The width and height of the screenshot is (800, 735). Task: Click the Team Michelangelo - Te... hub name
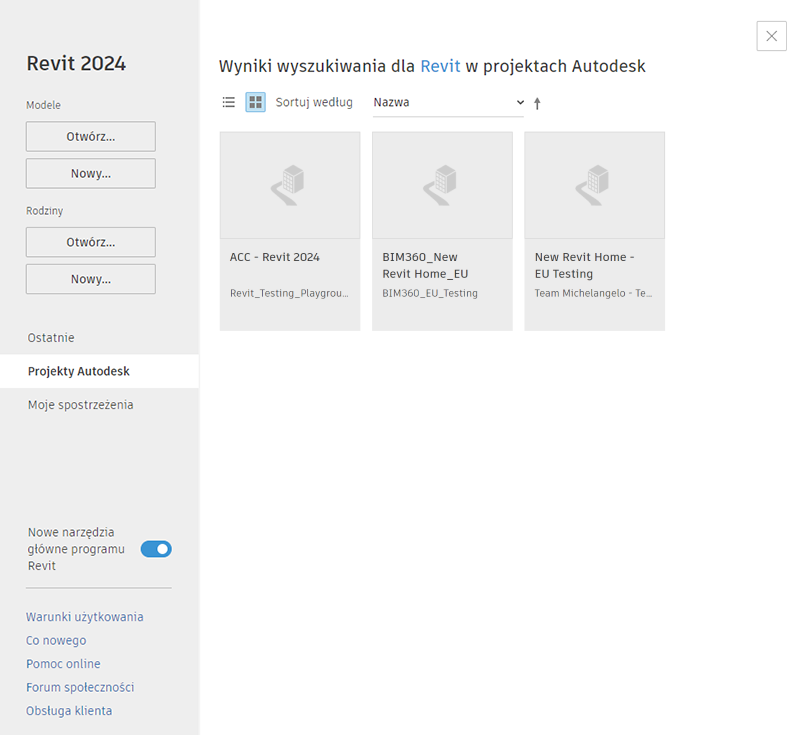(x=593, y=293)
